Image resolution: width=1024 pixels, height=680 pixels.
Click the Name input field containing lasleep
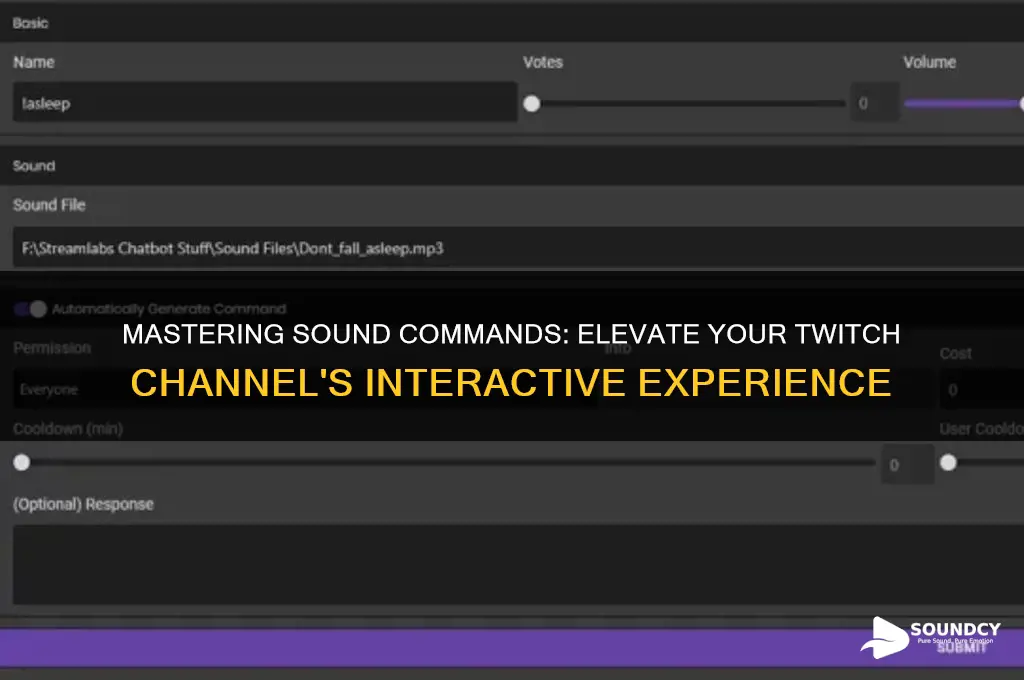pos(265,103)
